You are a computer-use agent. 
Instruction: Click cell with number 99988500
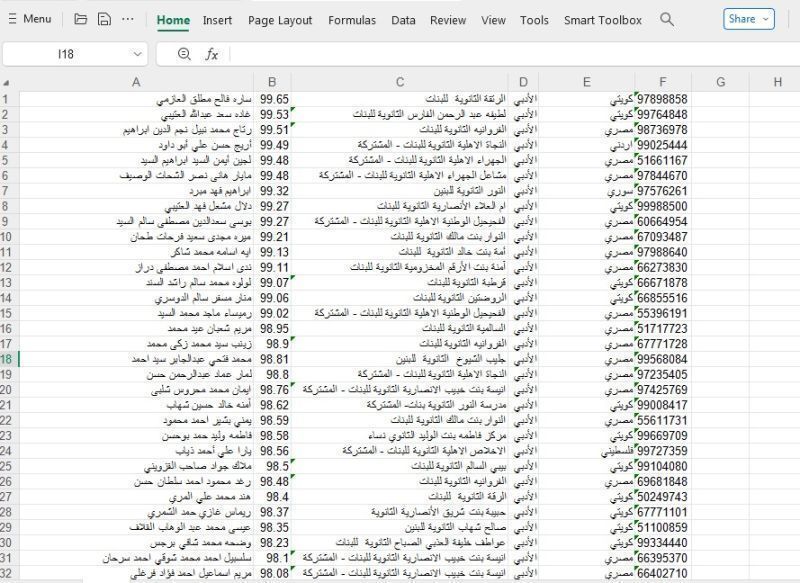[x=663, y=206]
